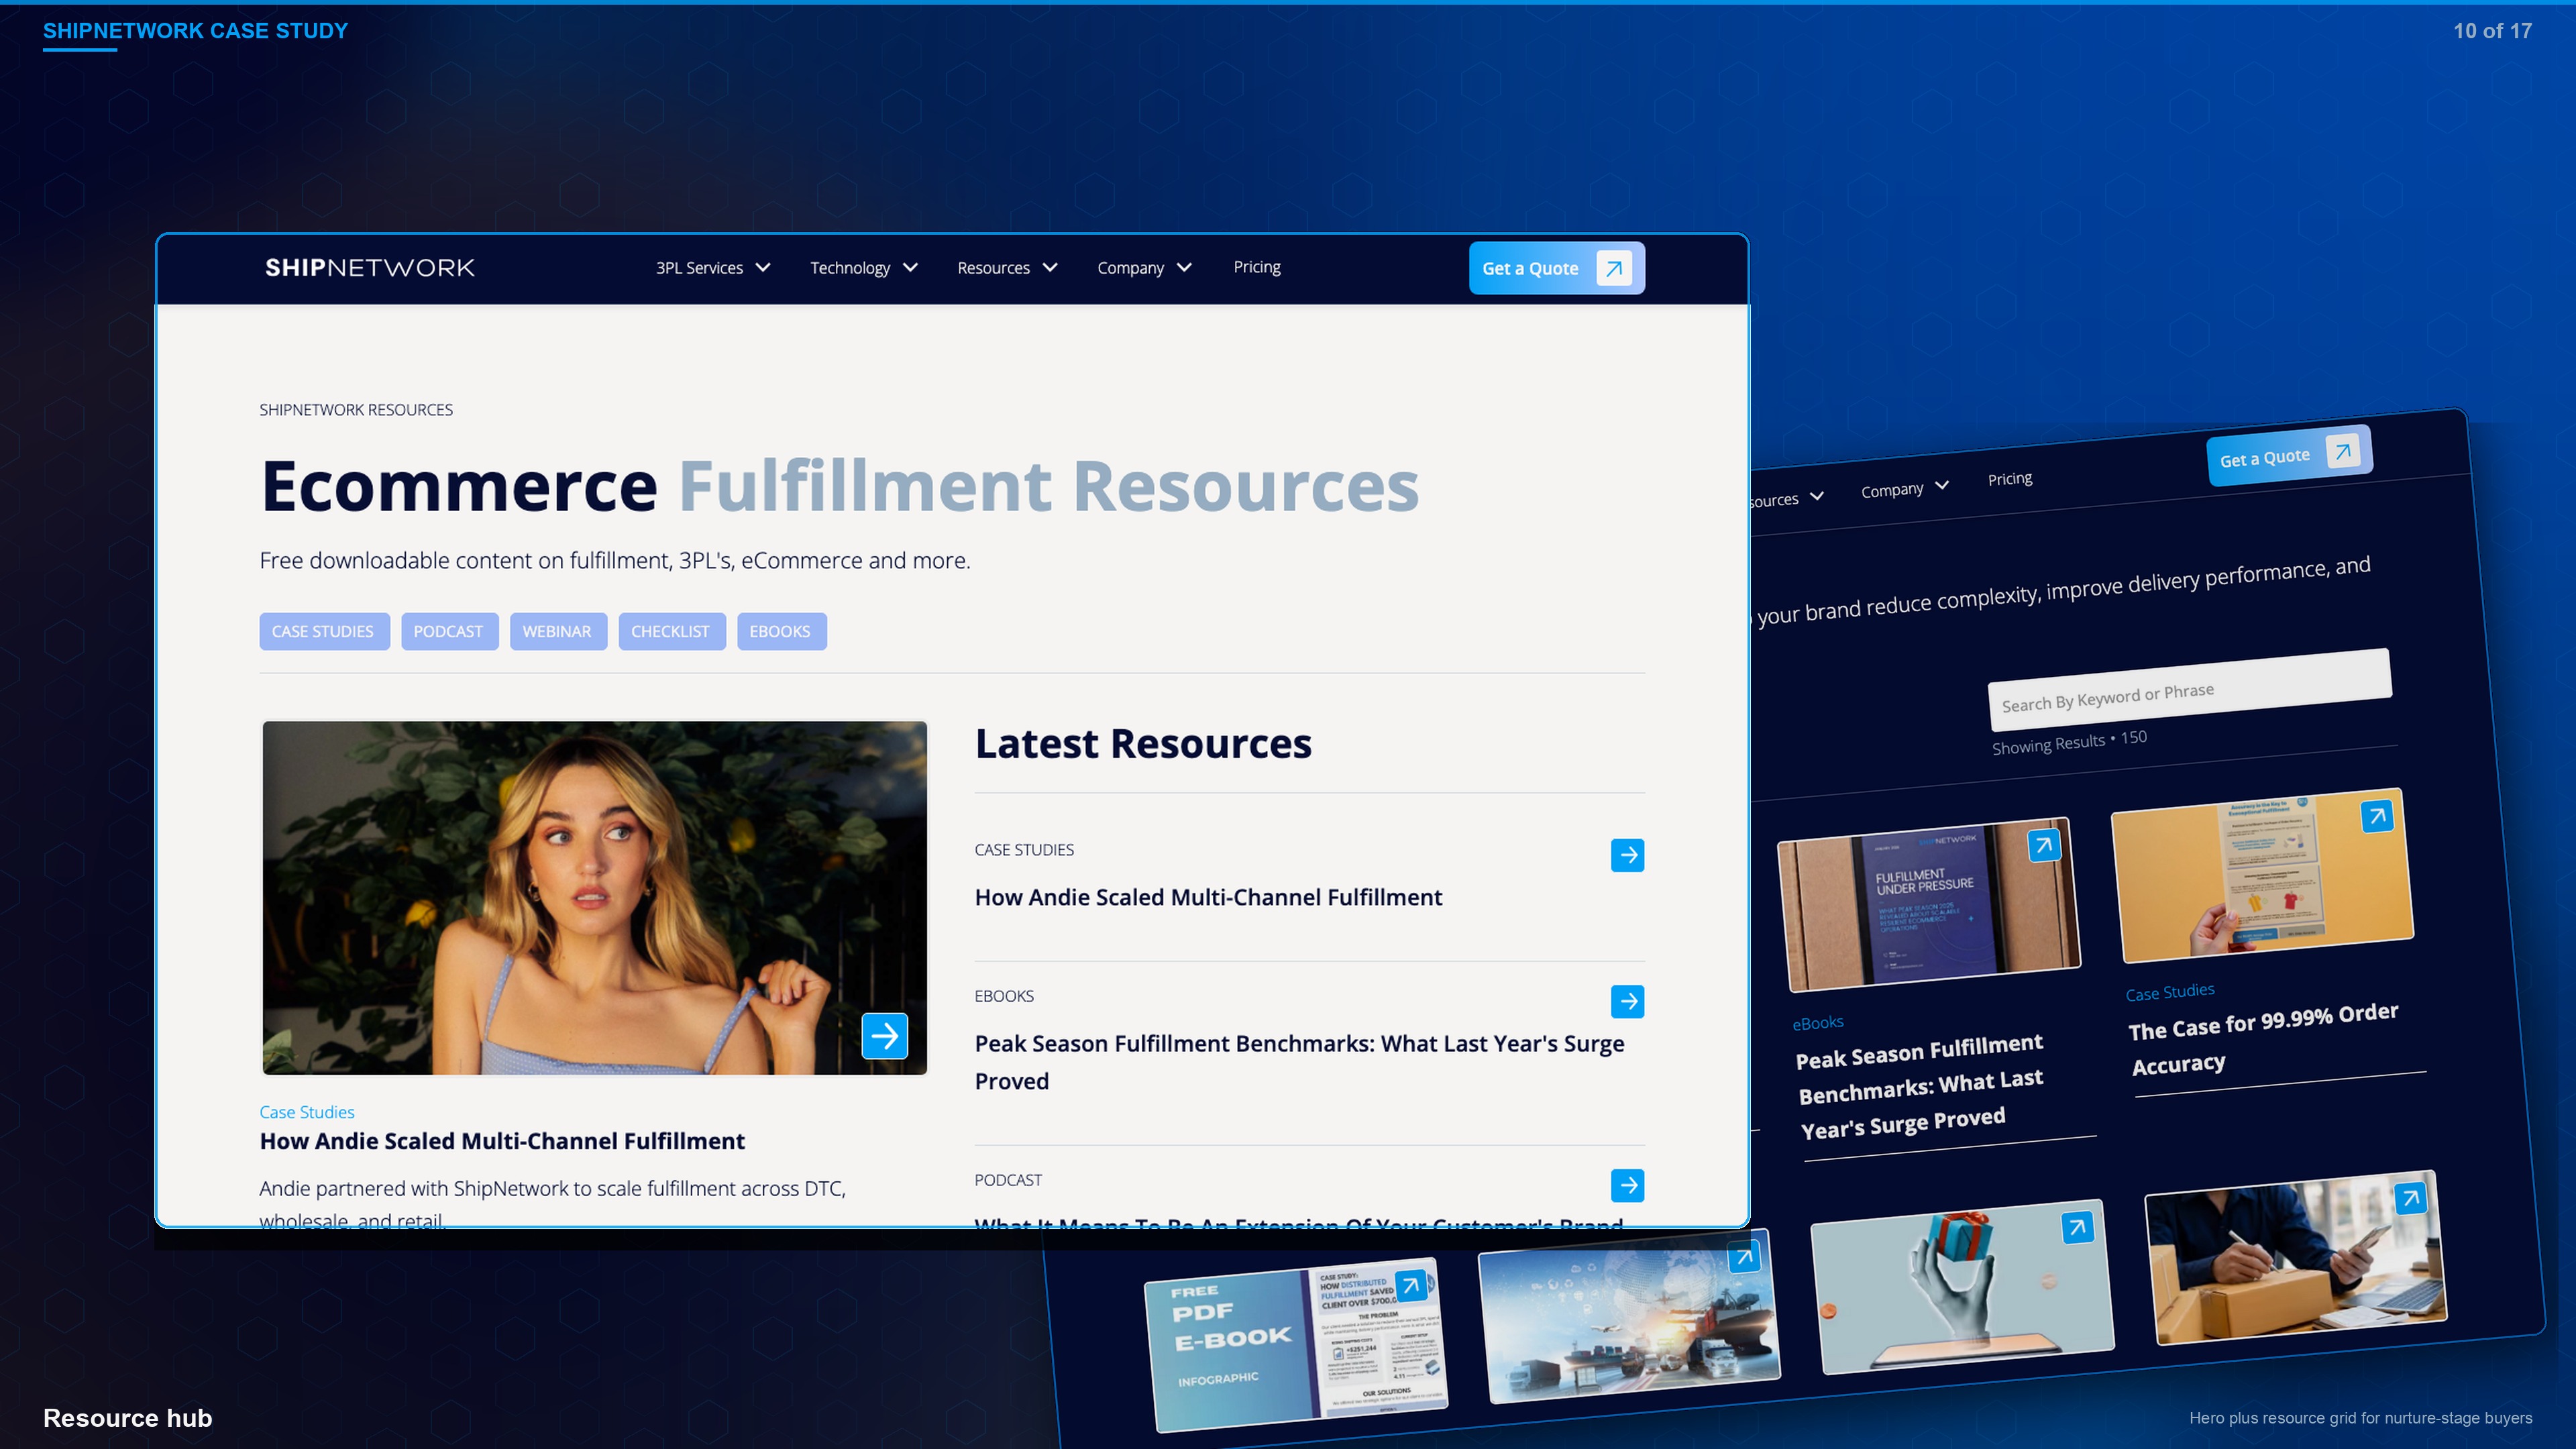
Task: Open man packing boxes thumbnail
Action: coord(2296,1258)
